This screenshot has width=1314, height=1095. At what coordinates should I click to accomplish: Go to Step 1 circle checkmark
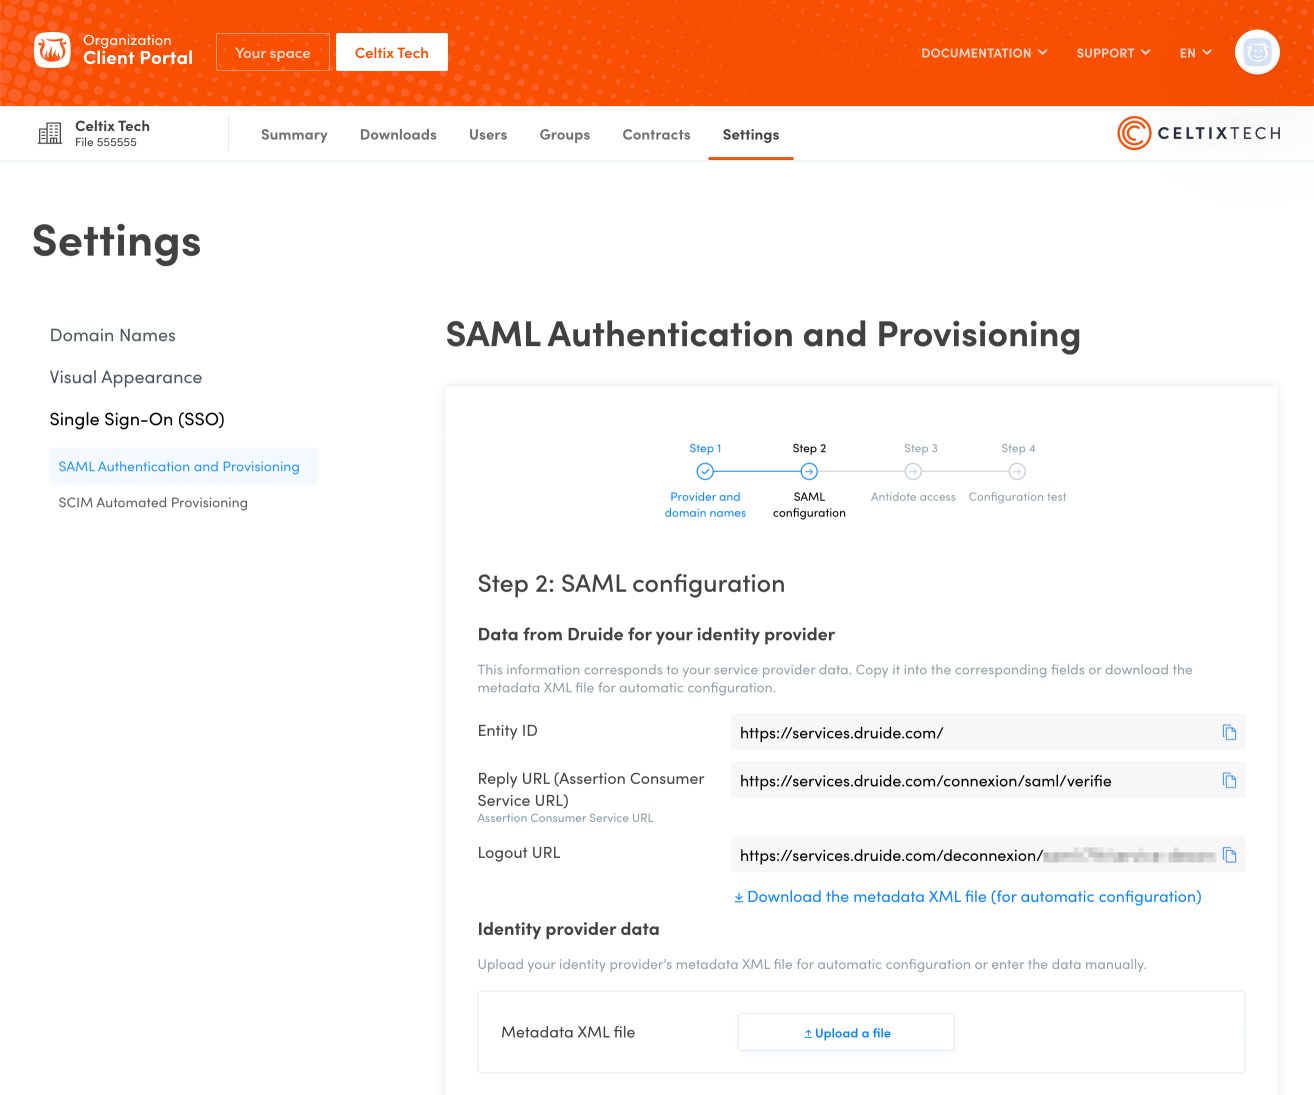pos(705,472)
